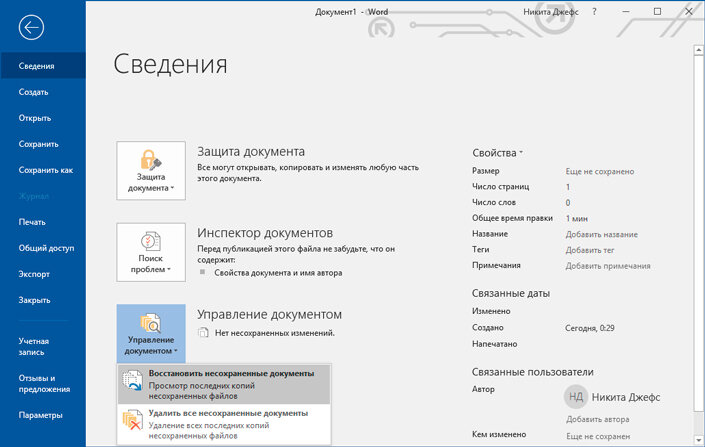Open the Печать page
Image resolution: width=705 pixels, height=447 pixels.
(43, 222)
